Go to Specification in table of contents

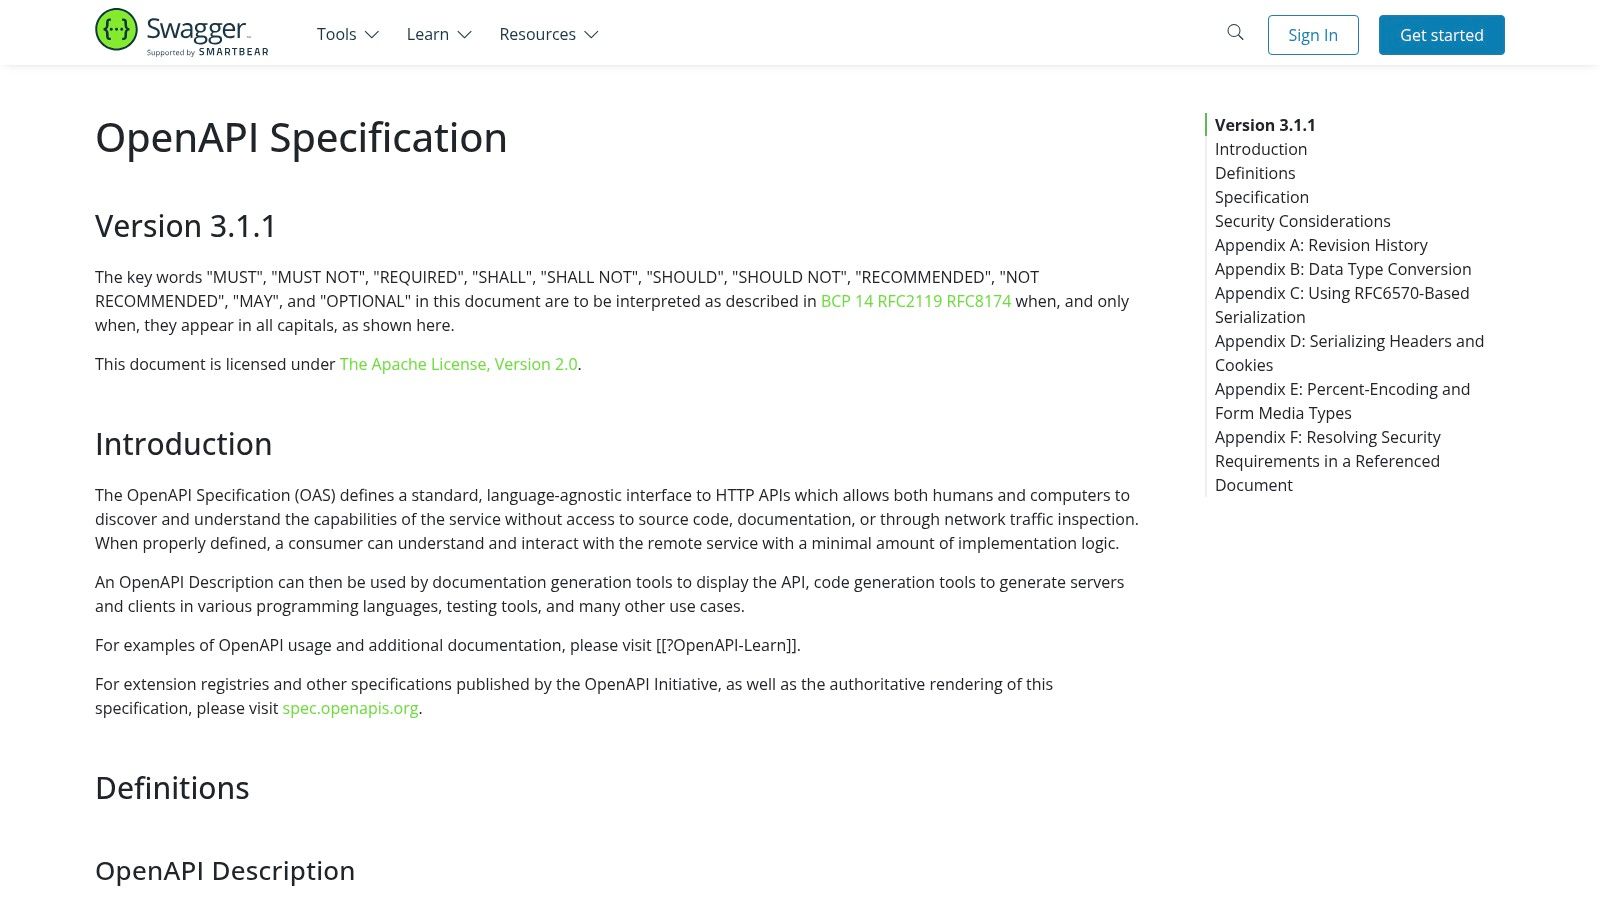(x=1261, y=197)
